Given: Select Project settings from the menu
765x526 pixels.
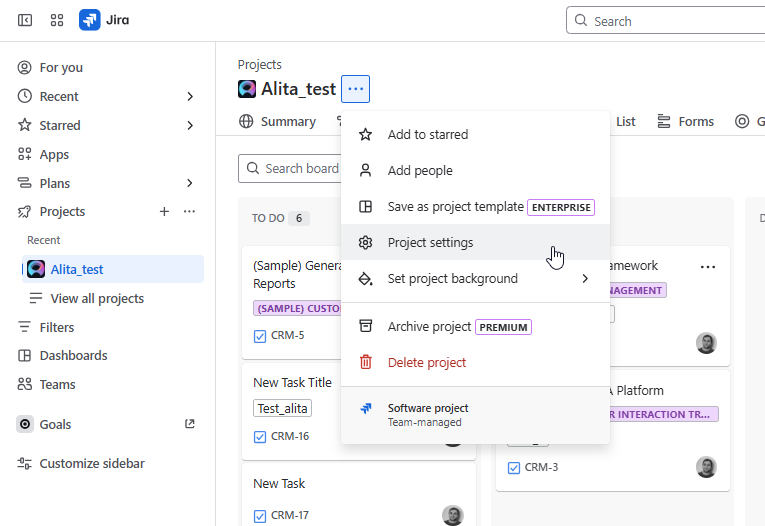Looking at the screenshot, I should 430,243.
